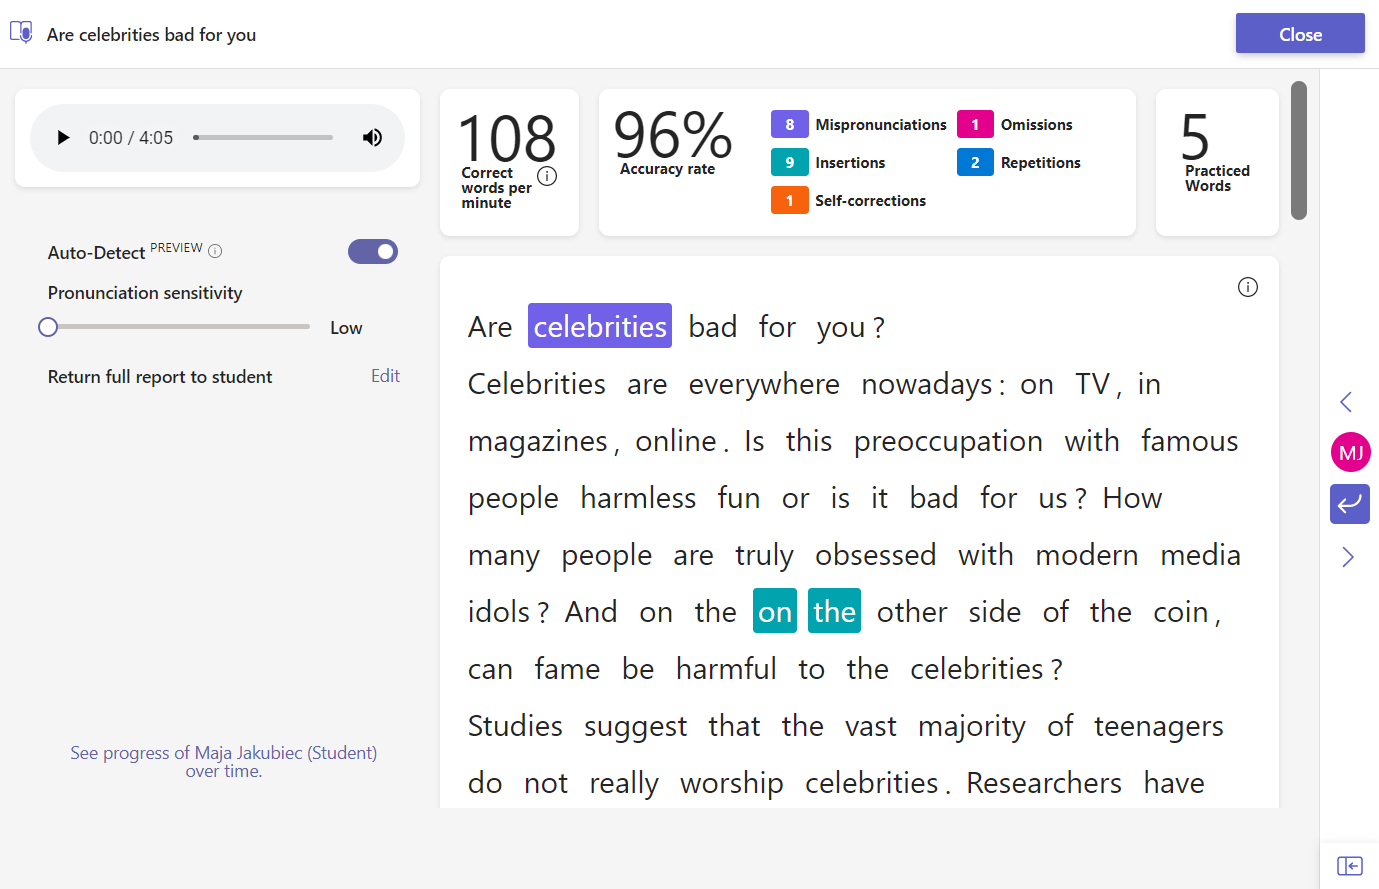
Task: Select the 8 Mispronunciations badge
Action: pyautogui.click(x=789, y=124)
